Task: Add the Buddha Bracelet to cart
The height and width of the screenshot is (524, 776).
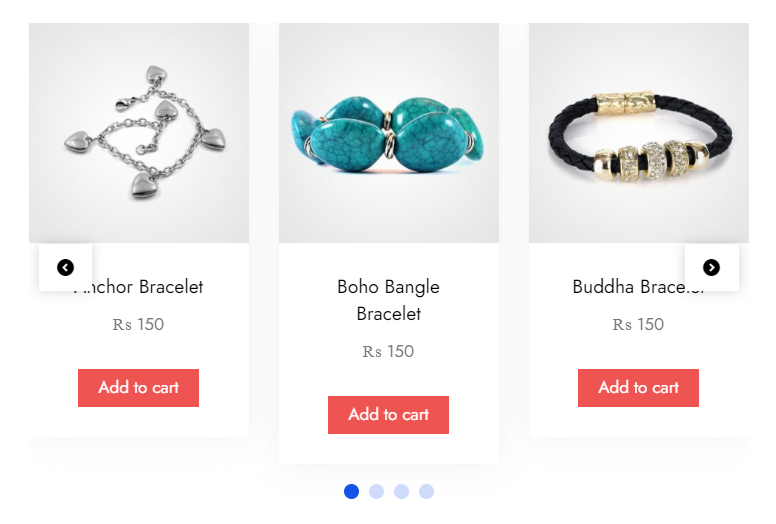Action: [x=638, y=387]
